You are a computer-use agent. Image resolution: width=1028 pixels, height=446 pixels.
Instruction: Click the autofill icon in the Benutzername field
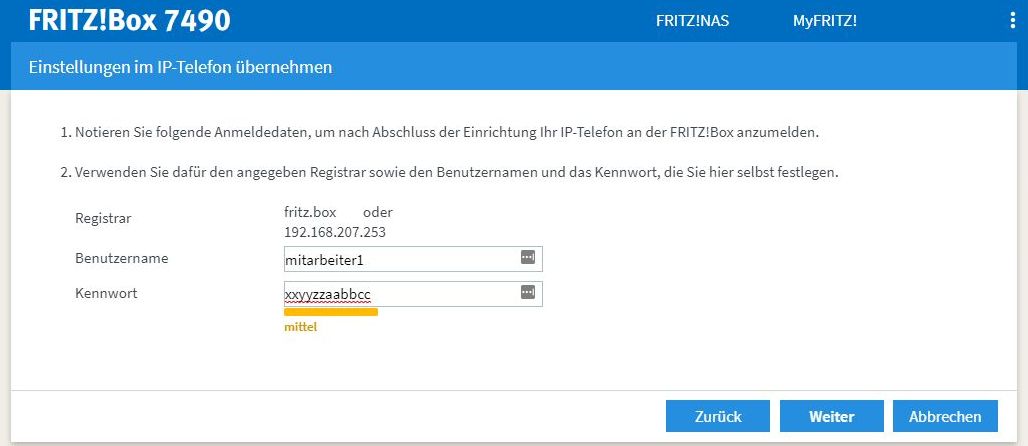[528, 258]
